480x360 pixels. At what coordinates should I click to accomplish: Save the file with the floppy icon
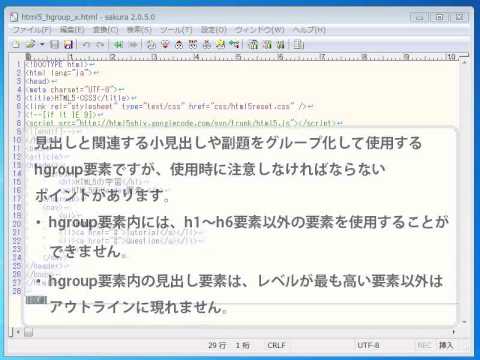coord(54,44)
